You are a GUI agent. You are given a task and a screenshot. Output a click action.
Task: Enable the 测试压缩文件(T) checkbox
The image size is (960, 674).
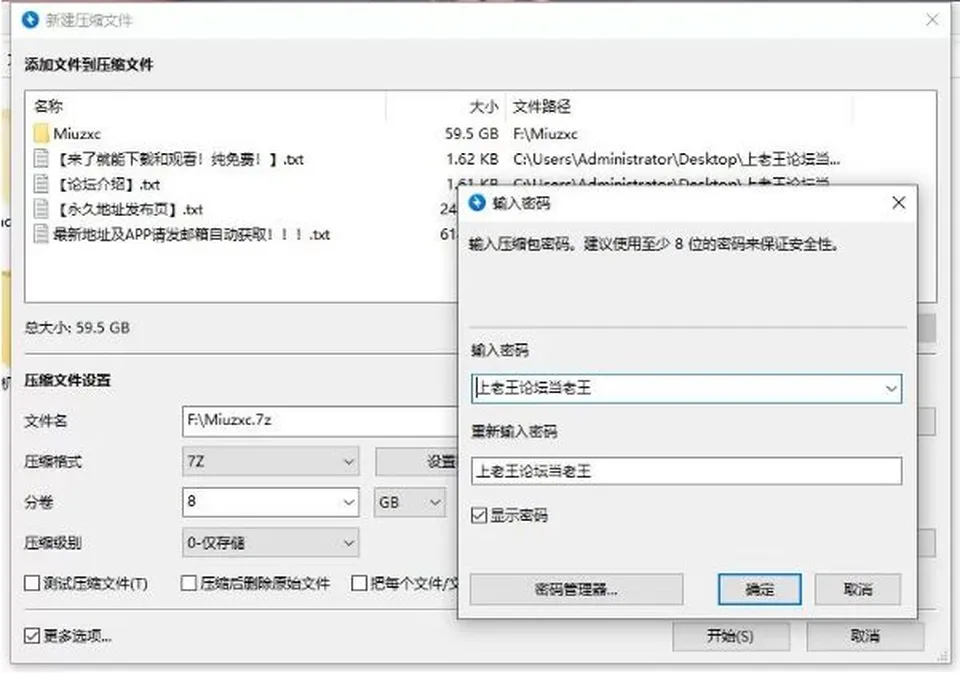click(32, 583)
